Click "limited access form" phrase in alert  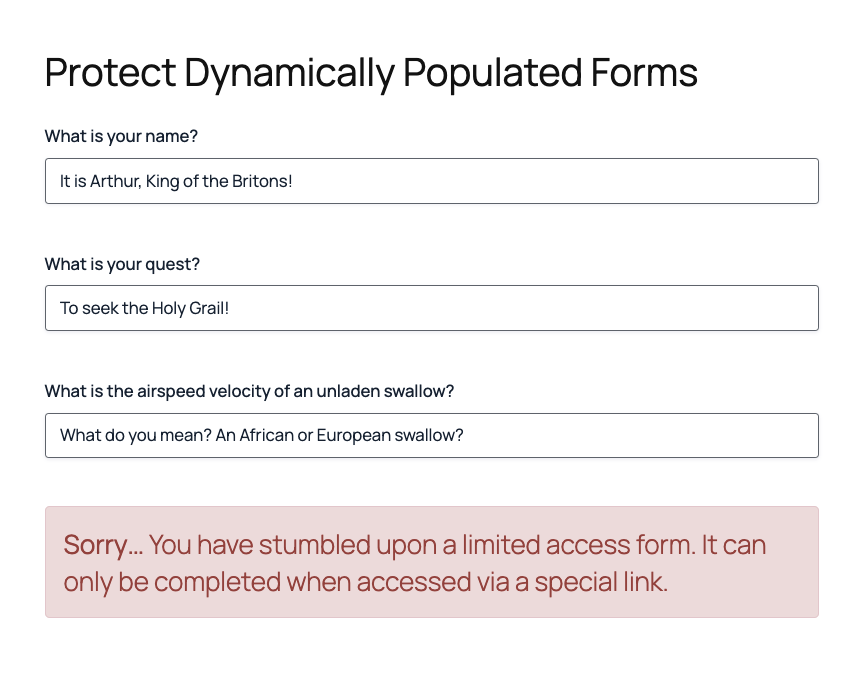tap(572, 545)
